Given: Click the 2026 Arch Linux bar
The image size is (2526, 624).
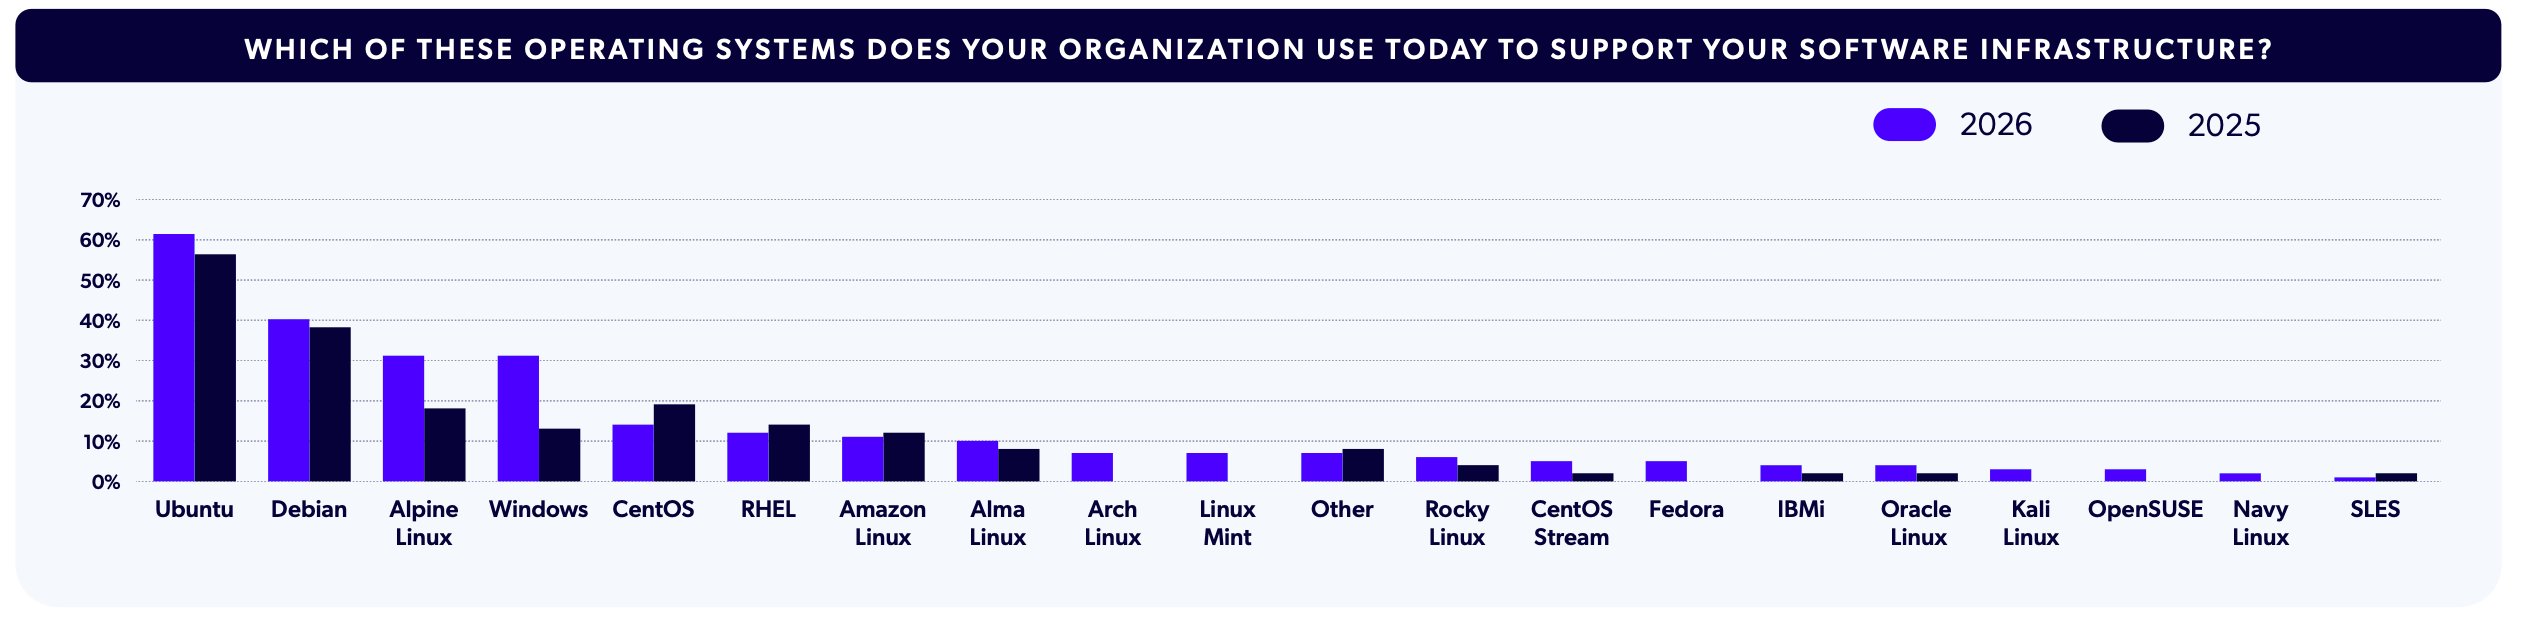Looking at the screenshot, I should (1092, 467).
